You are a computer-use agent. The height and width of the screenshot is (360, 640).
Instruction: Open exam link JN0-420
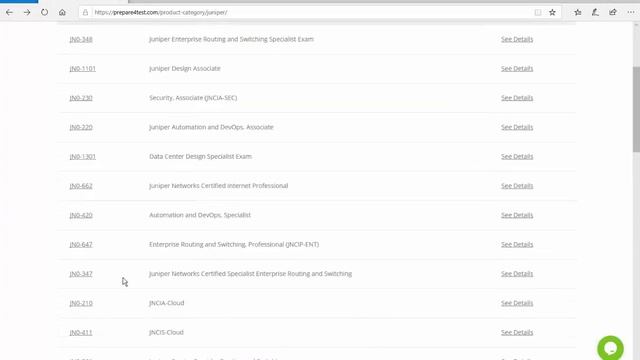point(81,215)
